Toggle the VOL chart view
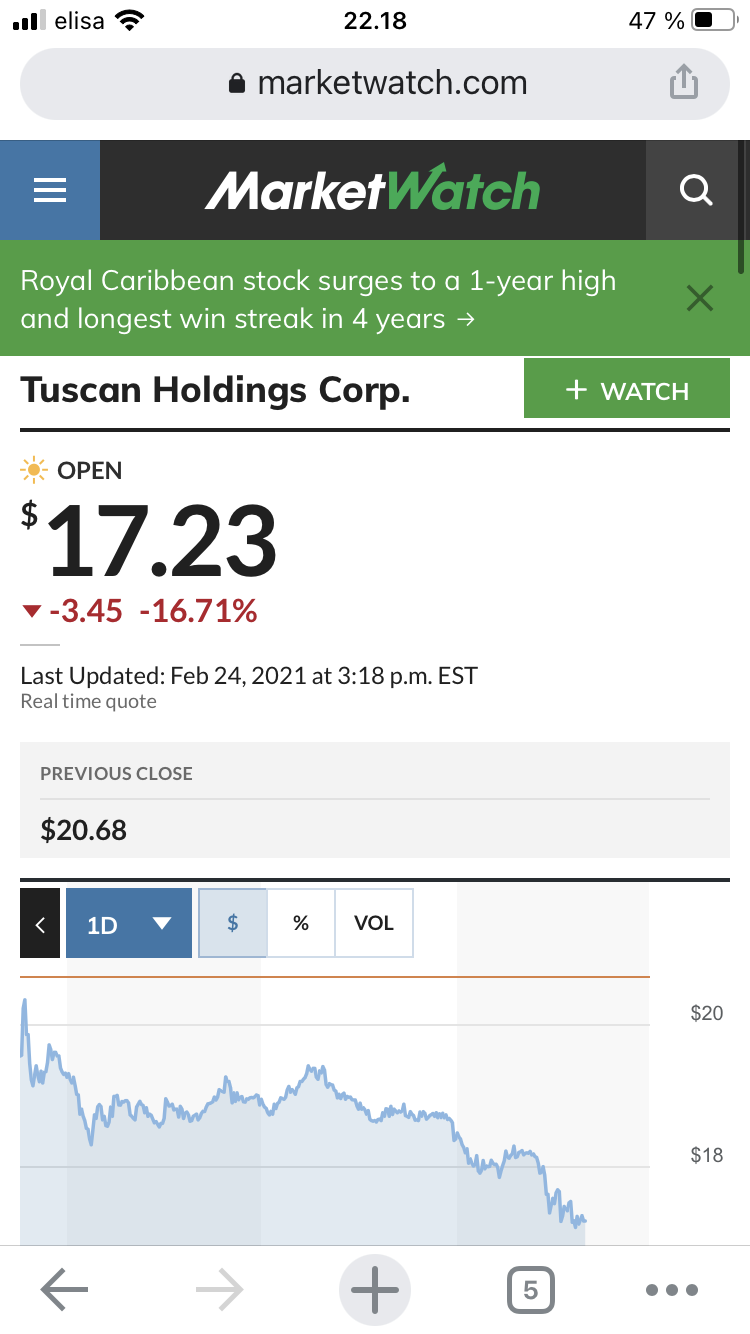 pos(374,923)
